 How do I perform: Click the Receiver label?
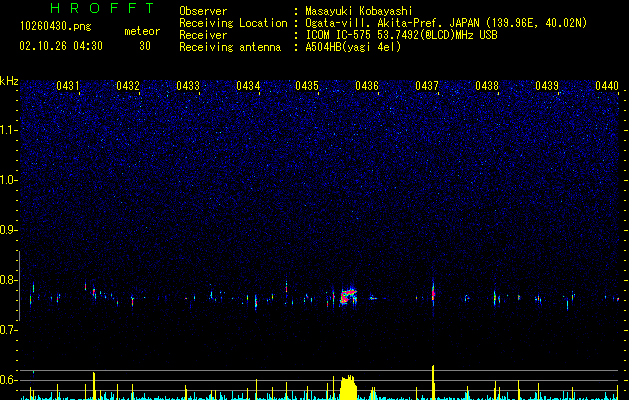point(203,35)
